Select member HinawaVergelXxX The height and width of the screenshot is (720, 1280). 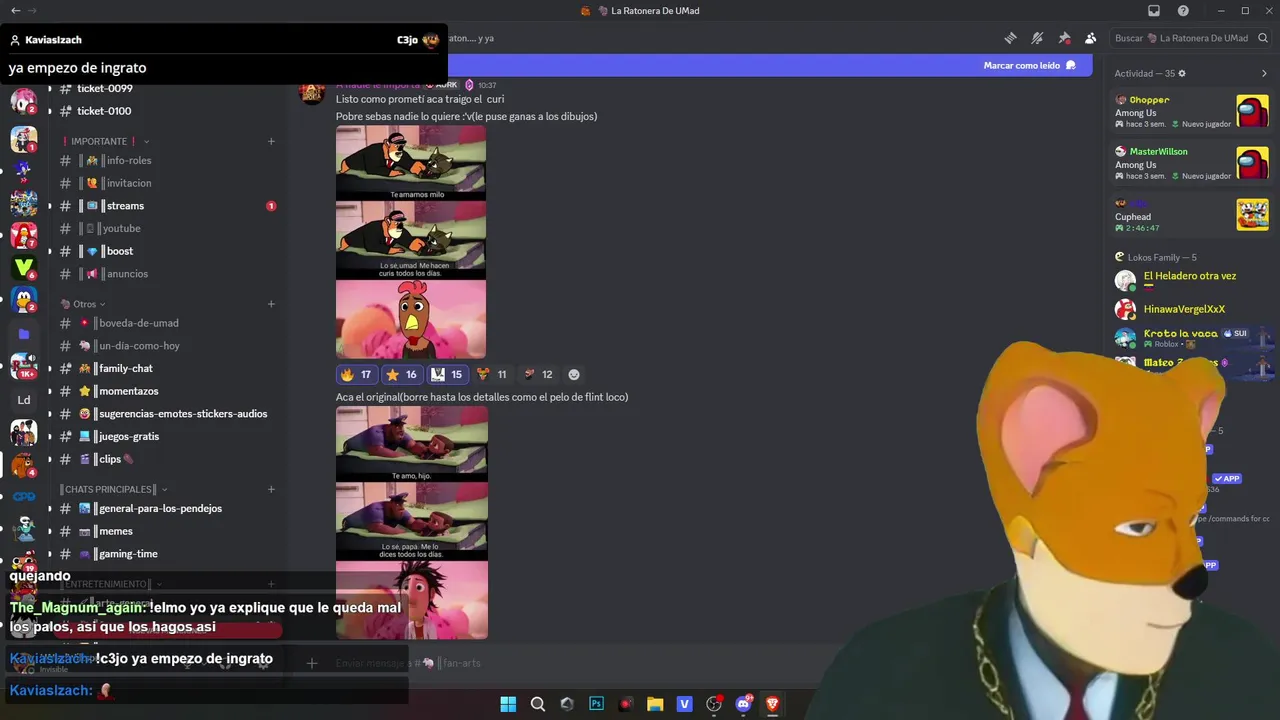tap(1184, 309)
